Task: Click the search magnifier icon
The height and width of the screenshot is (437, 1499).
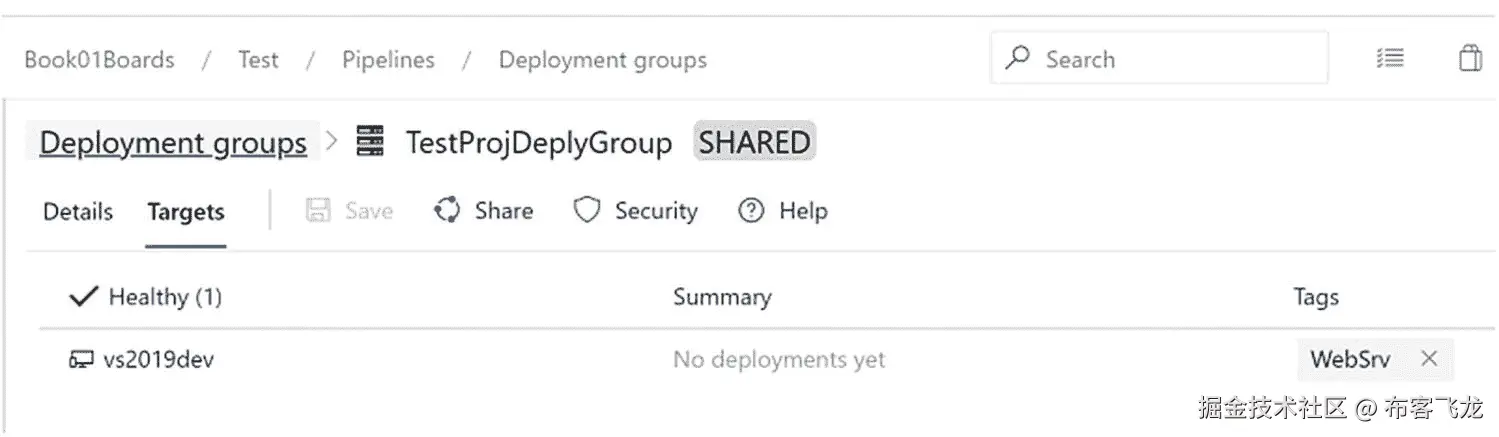Action: pos(1018,58)
